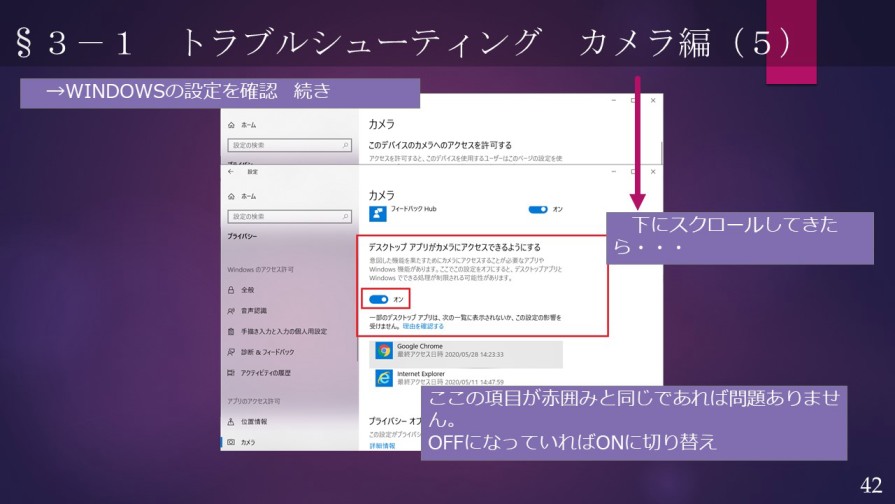The height and width of the screenshot is (504, 895).
Task: Turn off the フィードバック Hub camera toggle
Action: click(538, 209)
